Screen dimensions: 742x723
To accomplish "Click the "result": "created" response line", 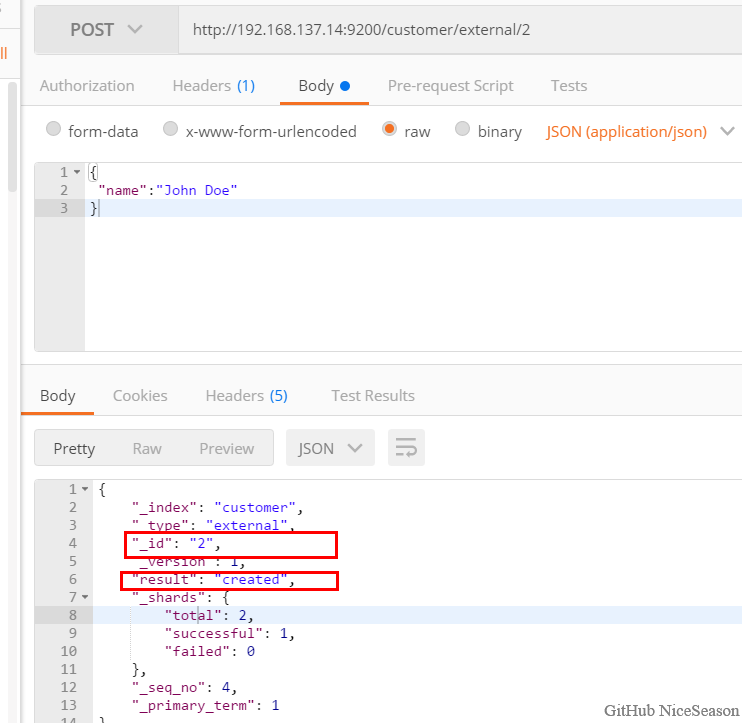I will click(x=213, y=580).
